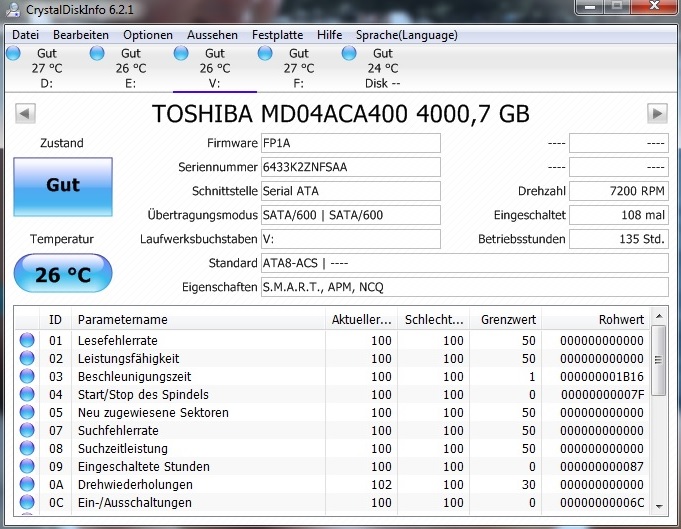The height and width of the screenshot is (529, 681).
Task: Click status orb of Leistungsfähigkeit row
Action: (27, 358)
